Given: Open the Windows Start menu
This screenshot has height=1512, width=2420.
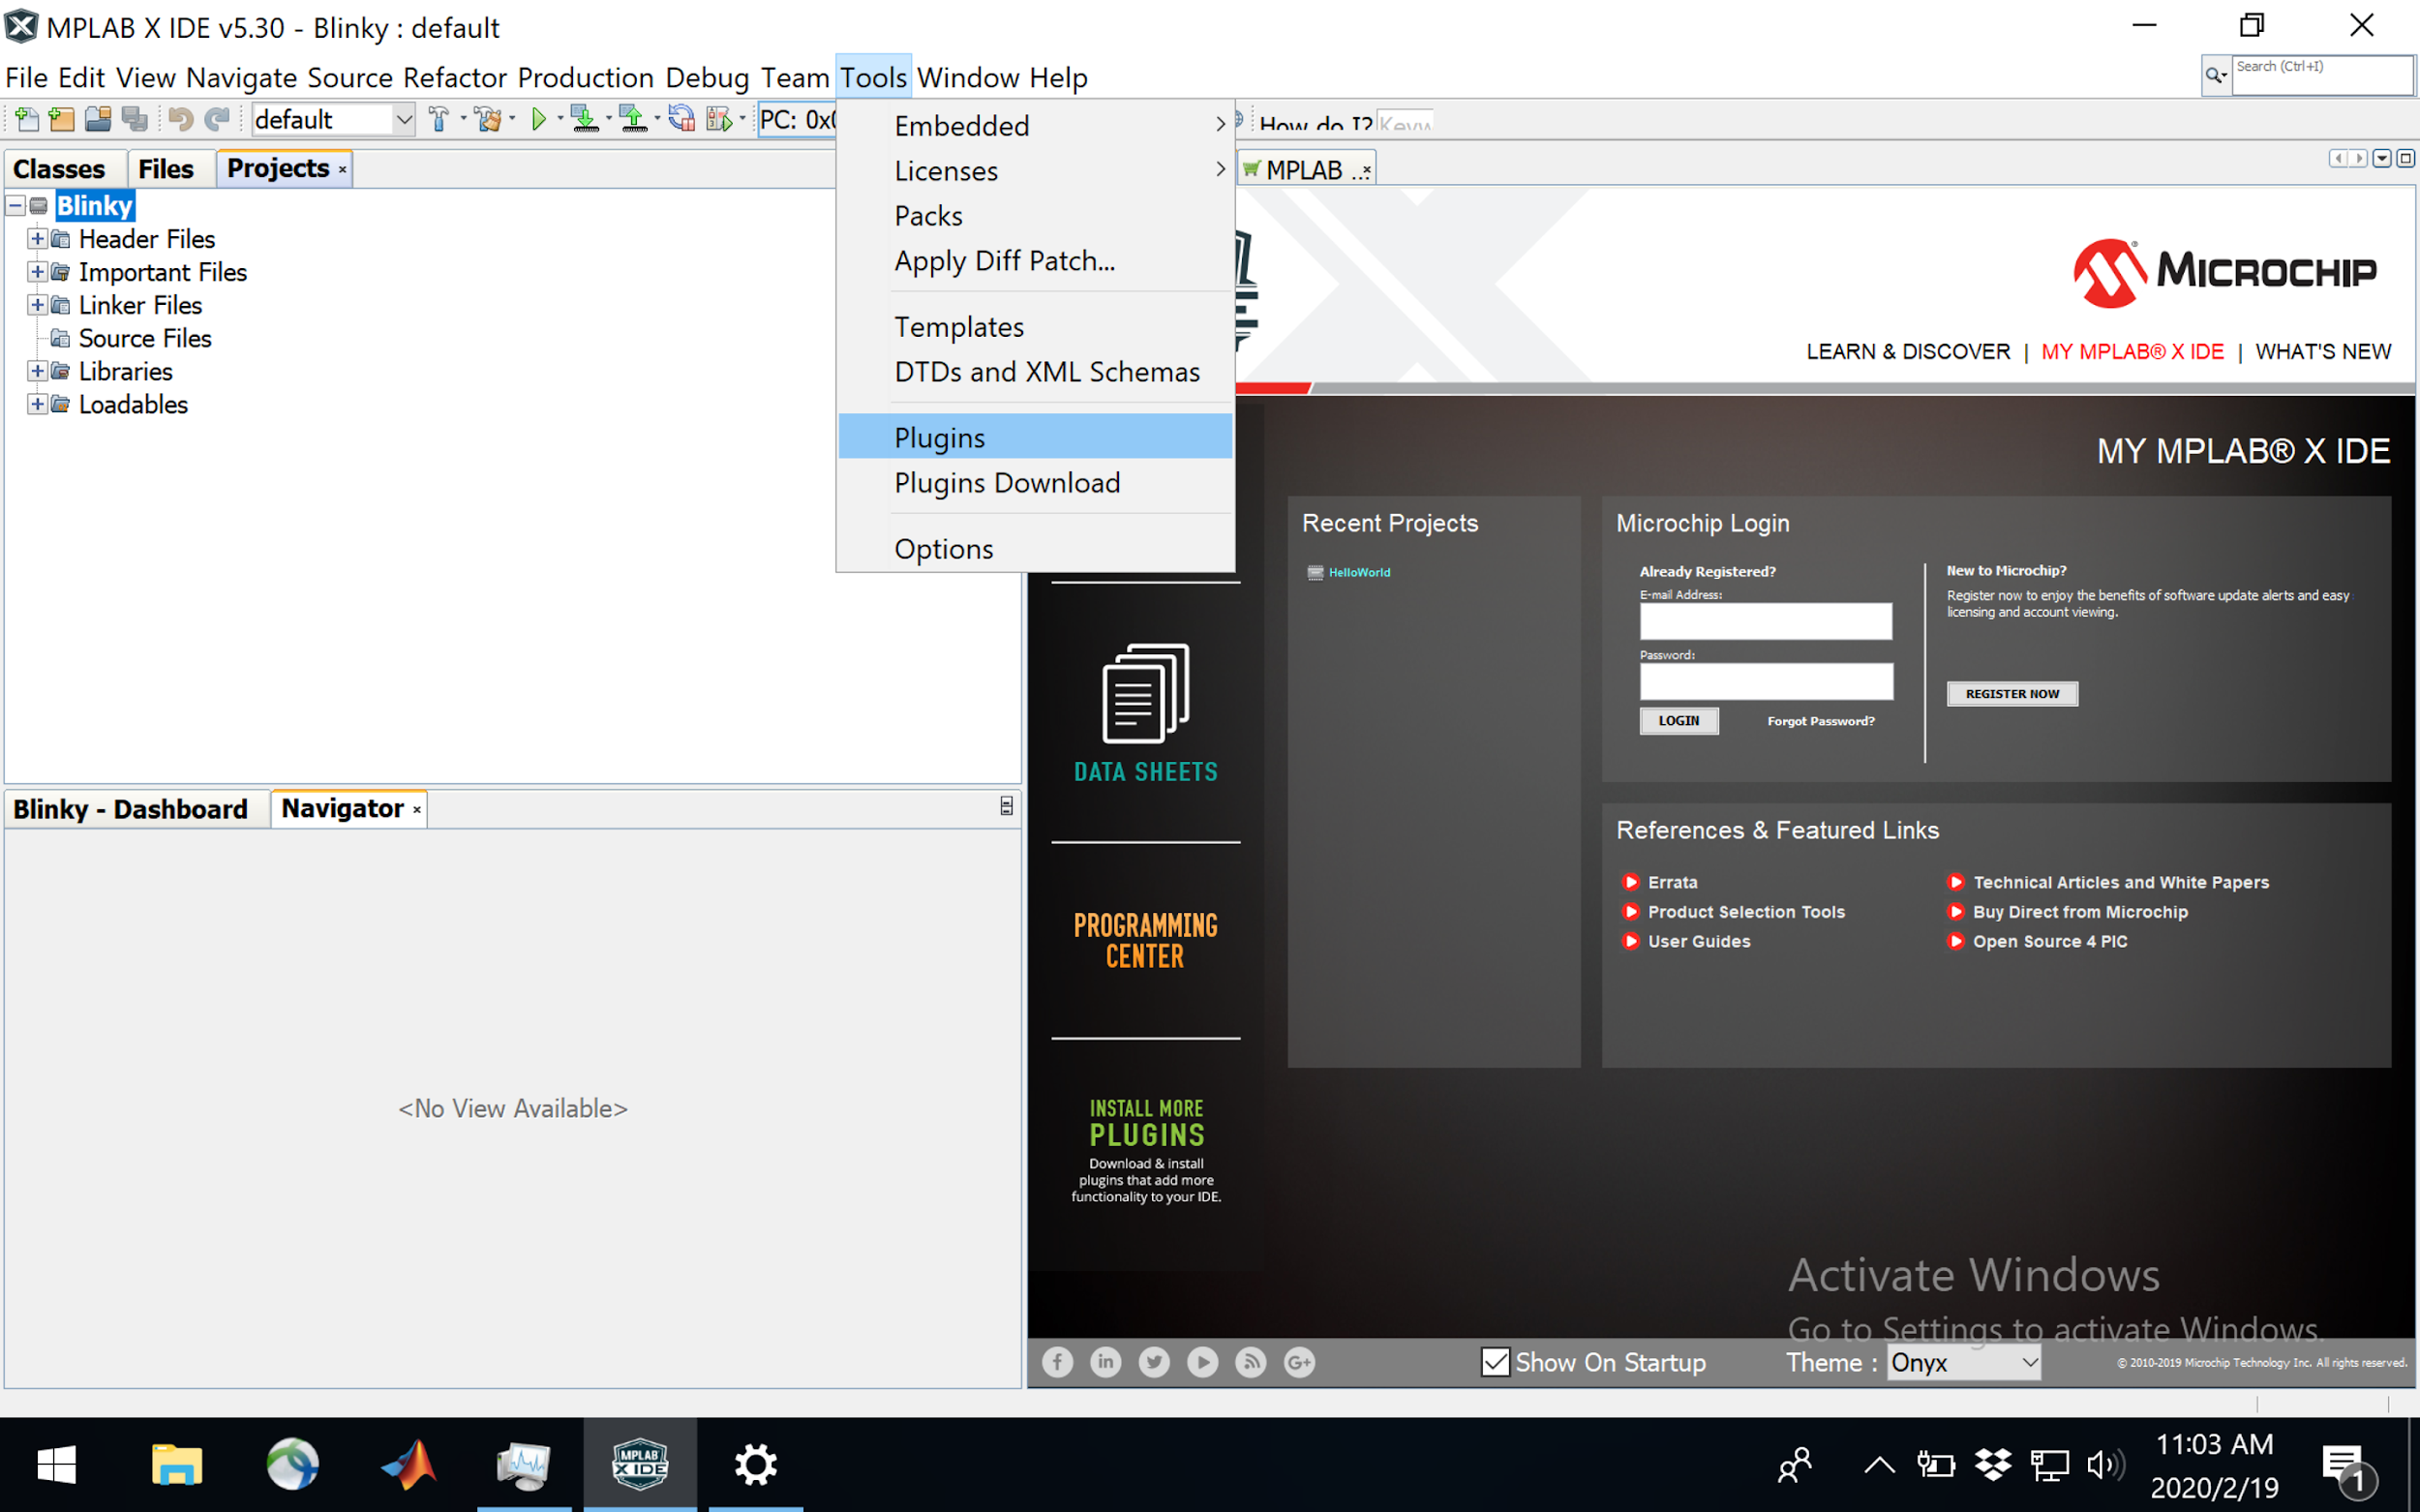Looking at the screenshot, I should (x=57, y=1465).
